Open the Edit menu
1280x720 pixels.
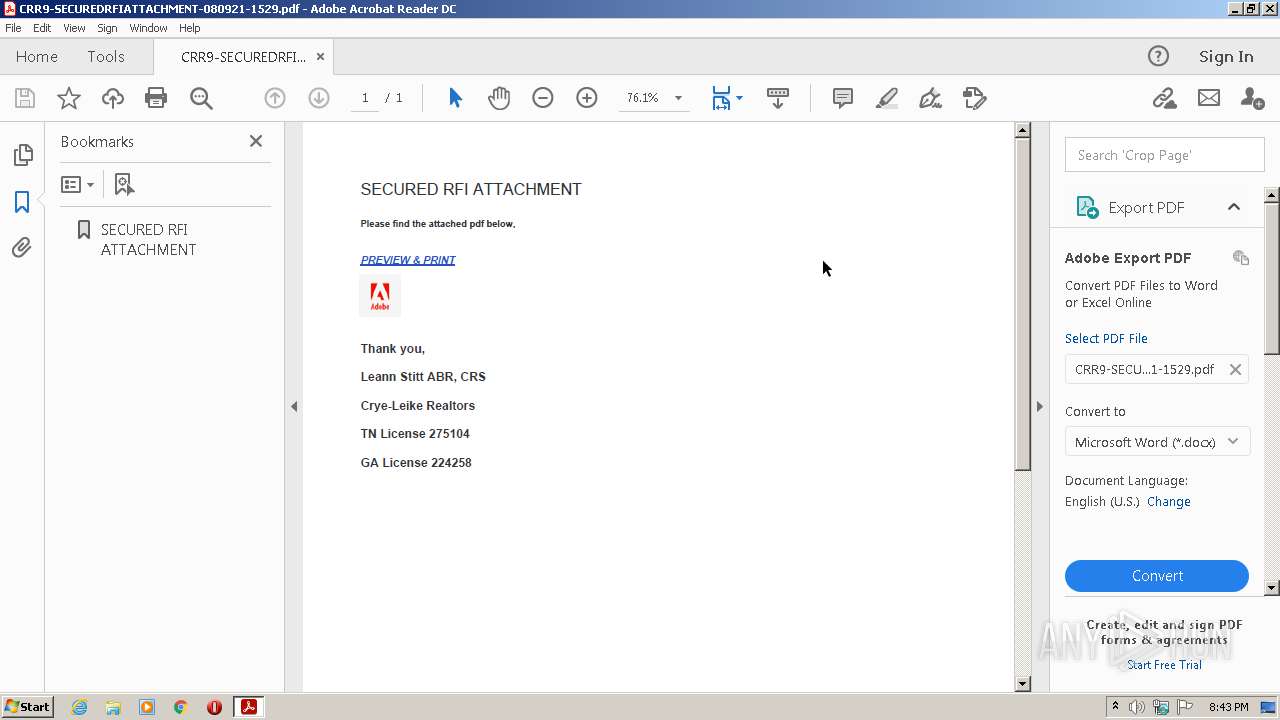coord(42,28)
